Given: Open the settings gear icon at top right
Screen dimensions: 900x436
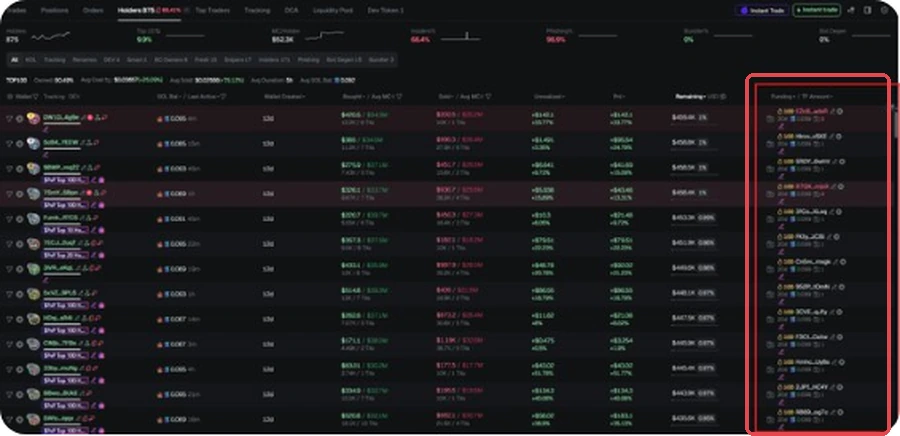Looking at the screenshot, I should pos(884,10).
